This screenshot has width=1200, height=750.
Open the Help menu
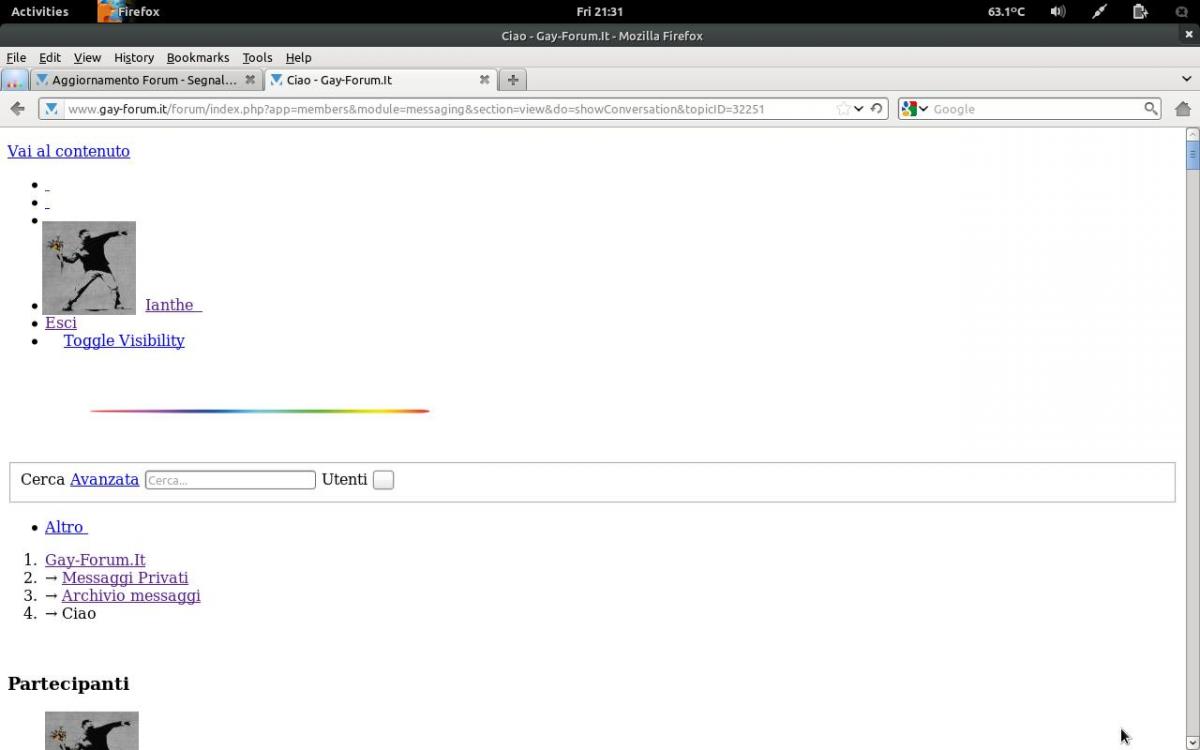(298, 58)
